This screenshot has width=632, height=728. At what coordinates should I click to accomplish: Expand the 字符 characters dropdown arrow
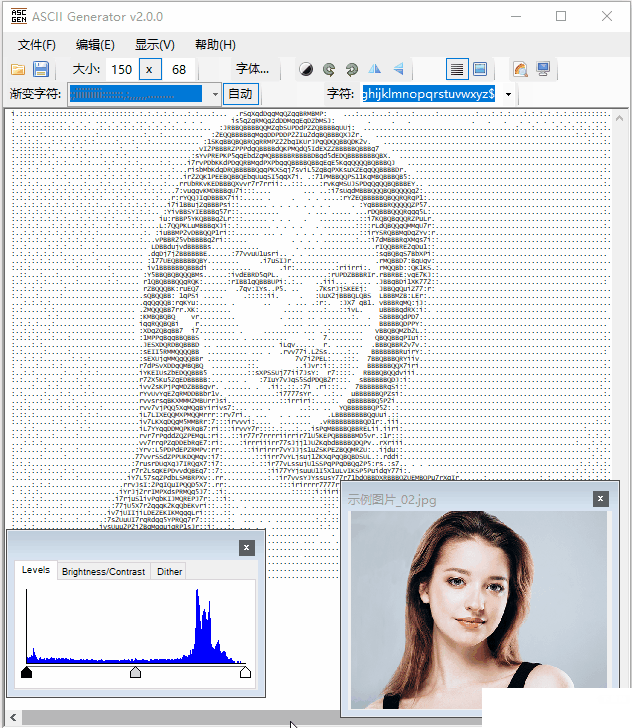tap(508, 94)
